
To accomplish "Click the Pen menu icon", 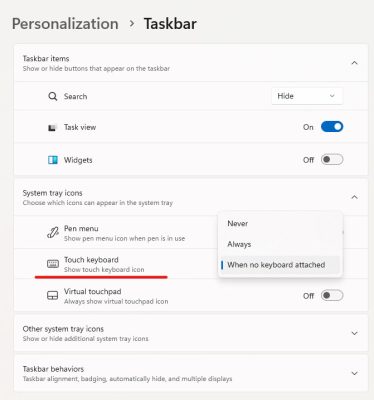I will [x=53, y=232].
